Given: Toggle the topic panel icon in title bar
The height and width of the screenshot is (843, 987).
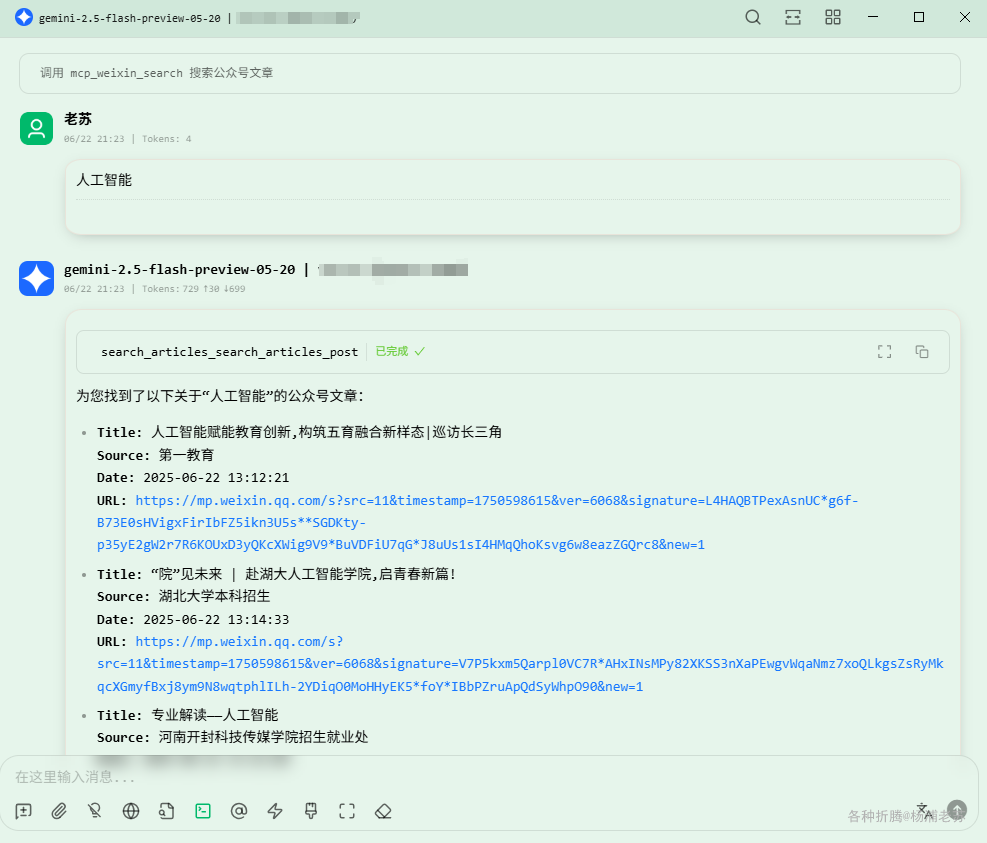Looking at the screenshot, I should point(793,17).
